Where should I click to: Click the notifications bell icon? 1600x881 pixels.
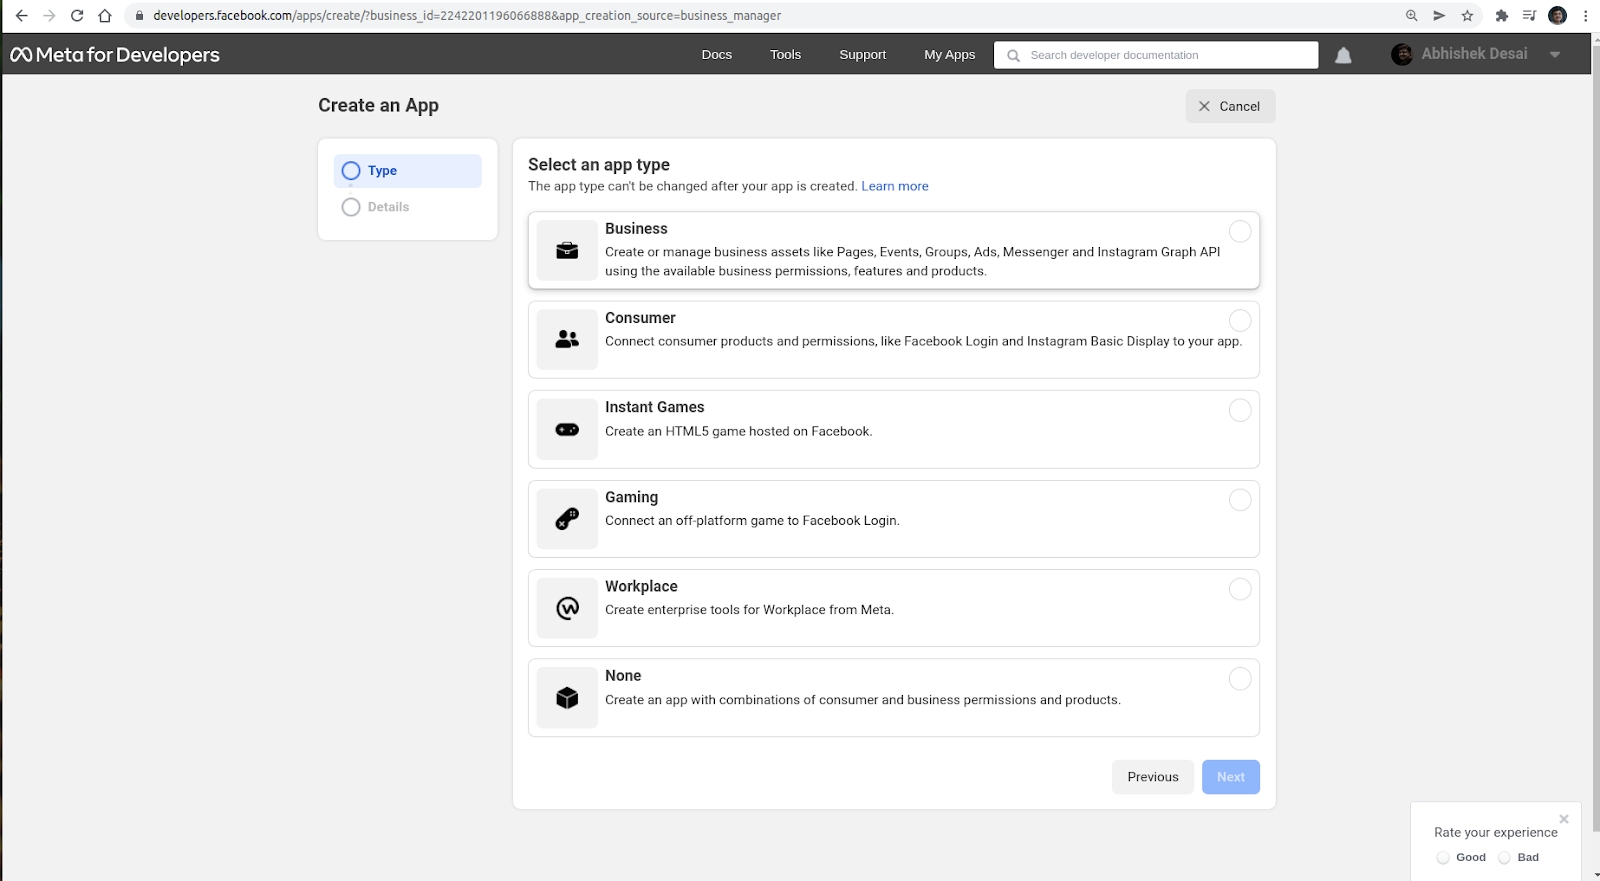[x=1343, y=56]
